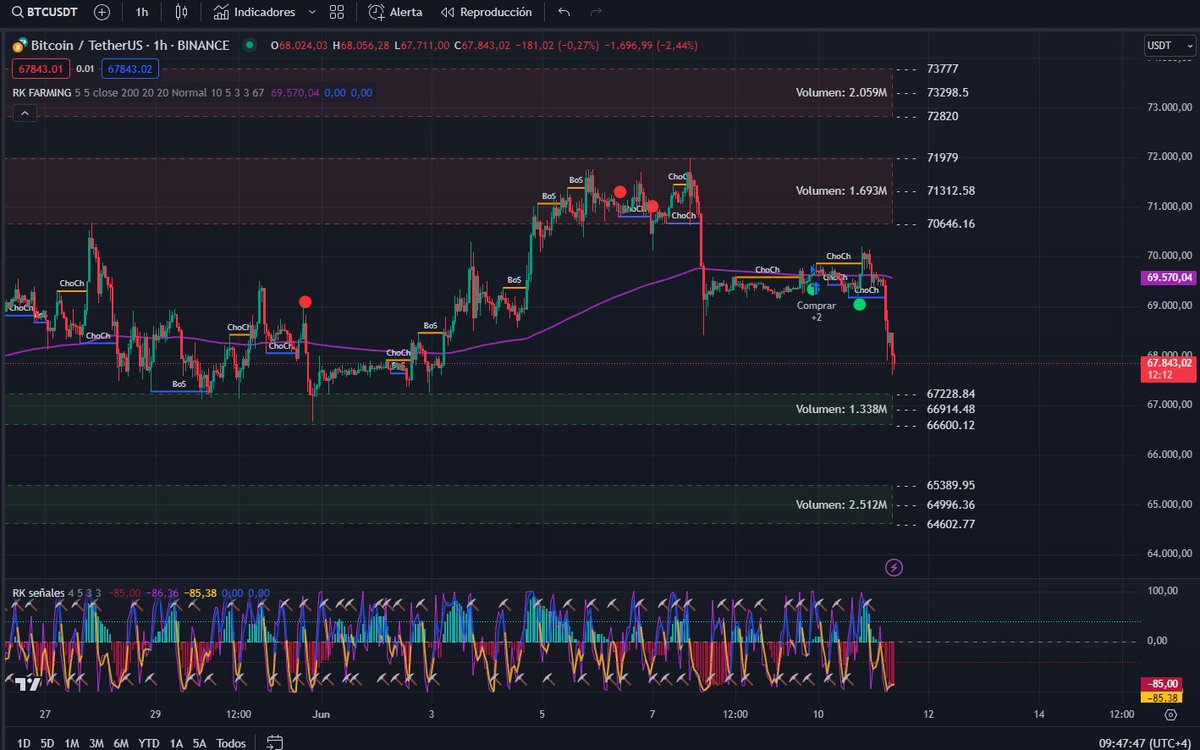Click the lightning go-to-realtime icon
Screen dimensions: 1200x750
click(x=894, y=568)
